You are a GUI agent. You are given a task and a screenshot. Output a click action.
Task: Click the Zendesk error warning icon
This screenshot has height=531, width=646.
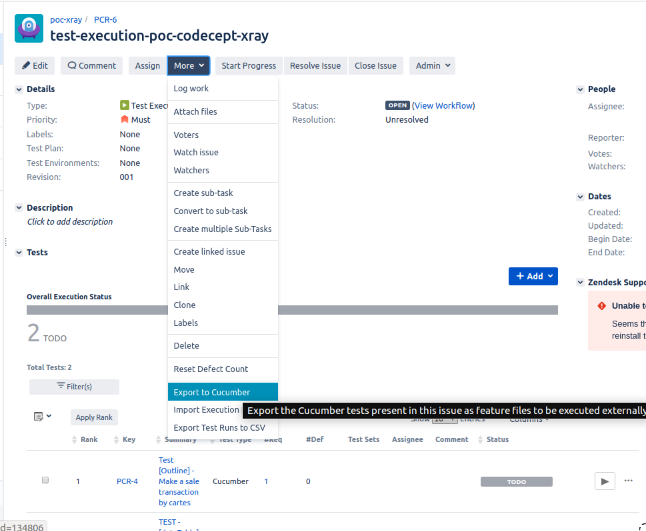[x=602, y=306]
